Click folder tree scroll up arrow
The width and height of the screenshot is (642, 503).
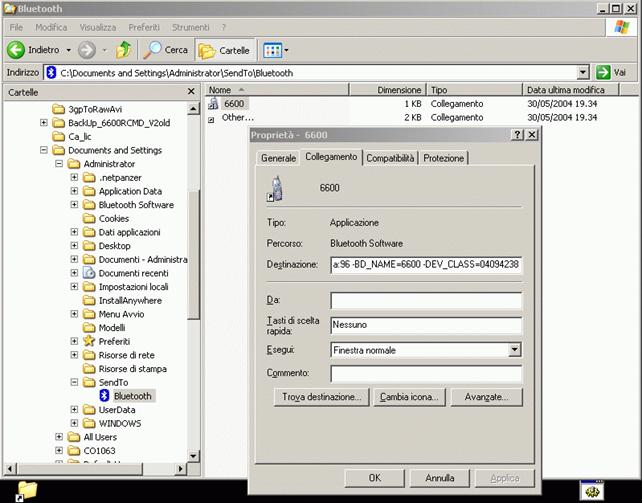(x=193, y=109)
